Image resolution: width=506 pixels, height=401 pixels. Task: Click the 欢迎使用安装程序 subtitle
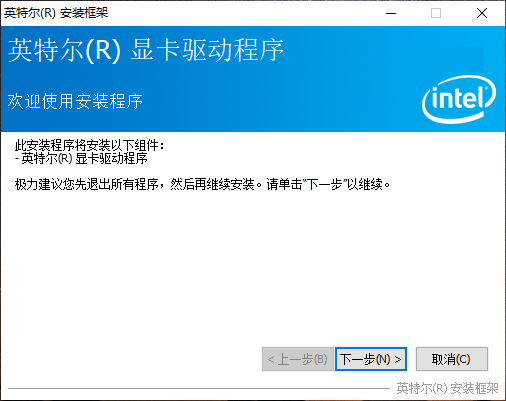pos(75,101)
